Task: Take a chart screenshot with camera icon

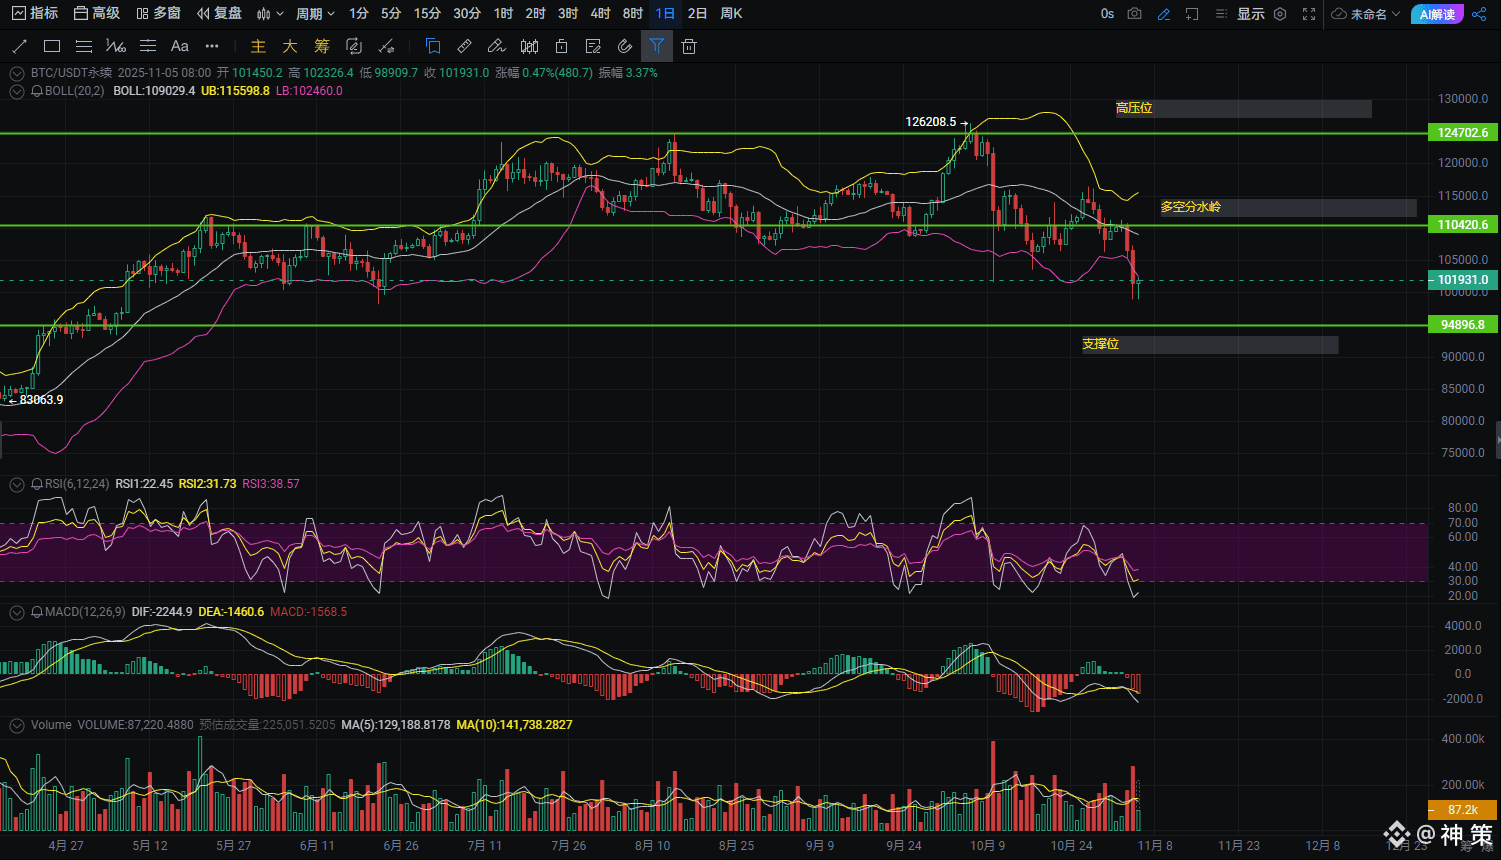Action: click(x=1134, y=14)
